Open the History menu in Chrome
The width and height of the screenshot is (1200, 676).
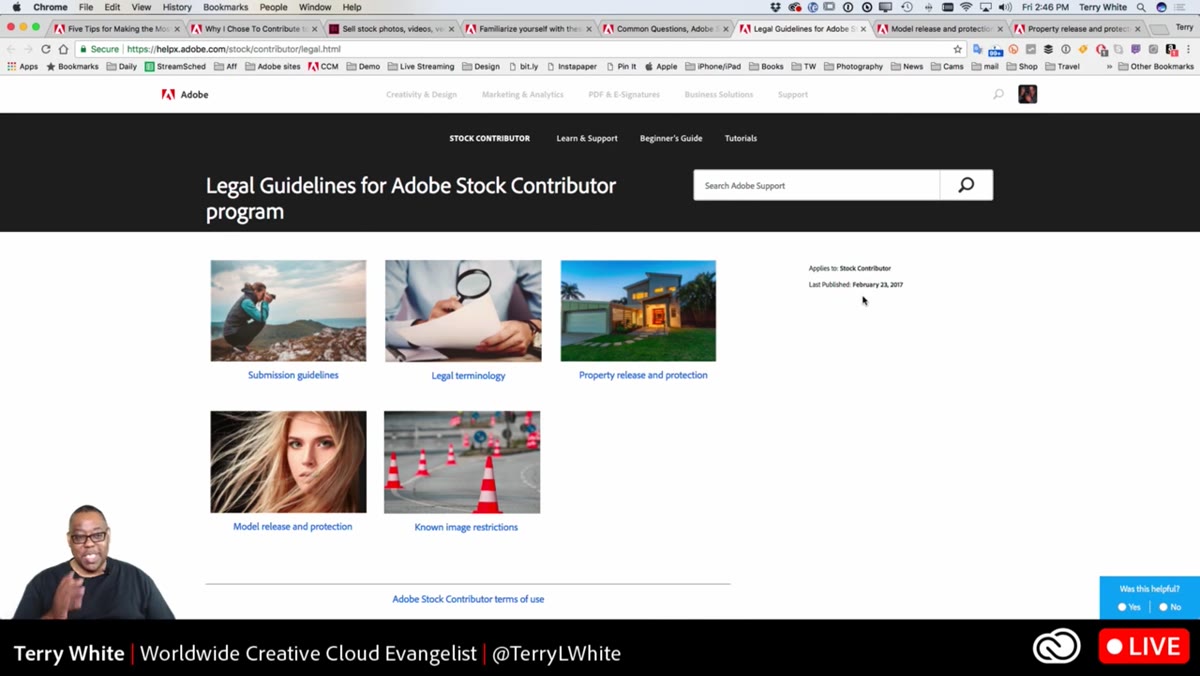(x=177, y=7)
